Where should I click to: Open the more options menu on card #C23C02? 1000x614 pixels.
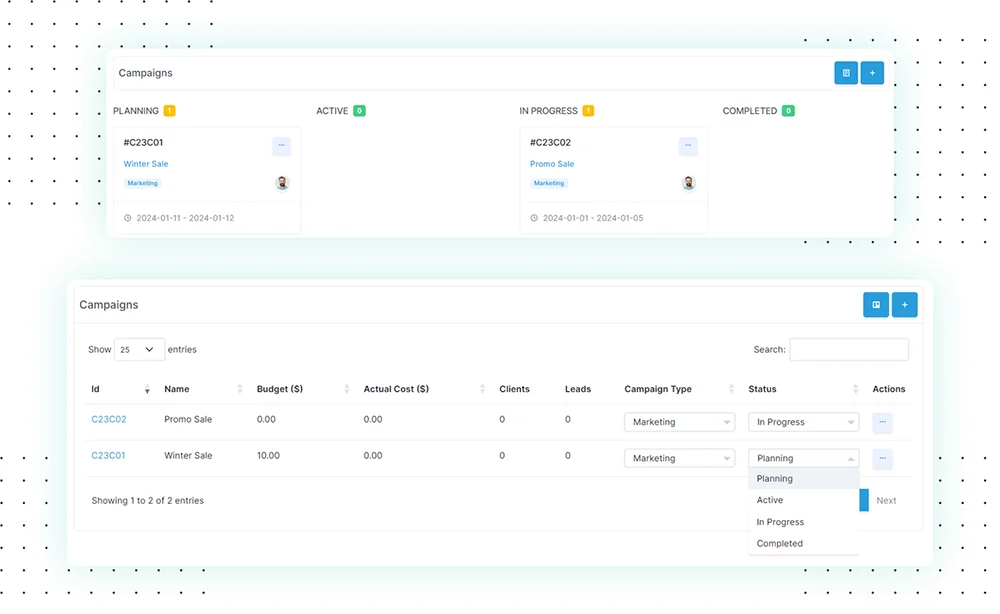click(x=688, y=146)
